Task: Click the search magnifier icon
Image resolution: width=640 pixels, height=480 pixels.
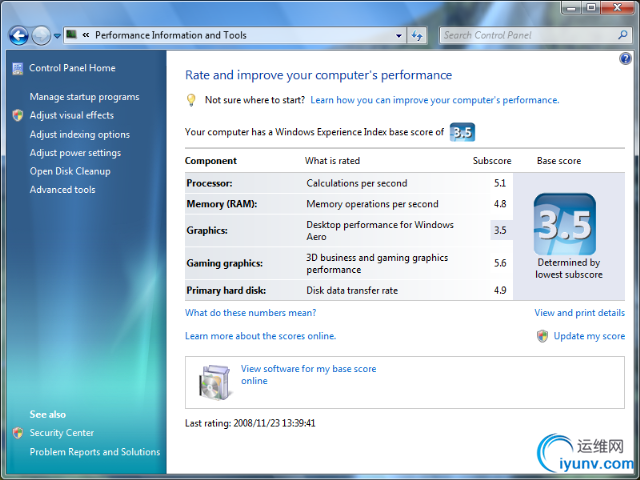Action: (623, 35)
